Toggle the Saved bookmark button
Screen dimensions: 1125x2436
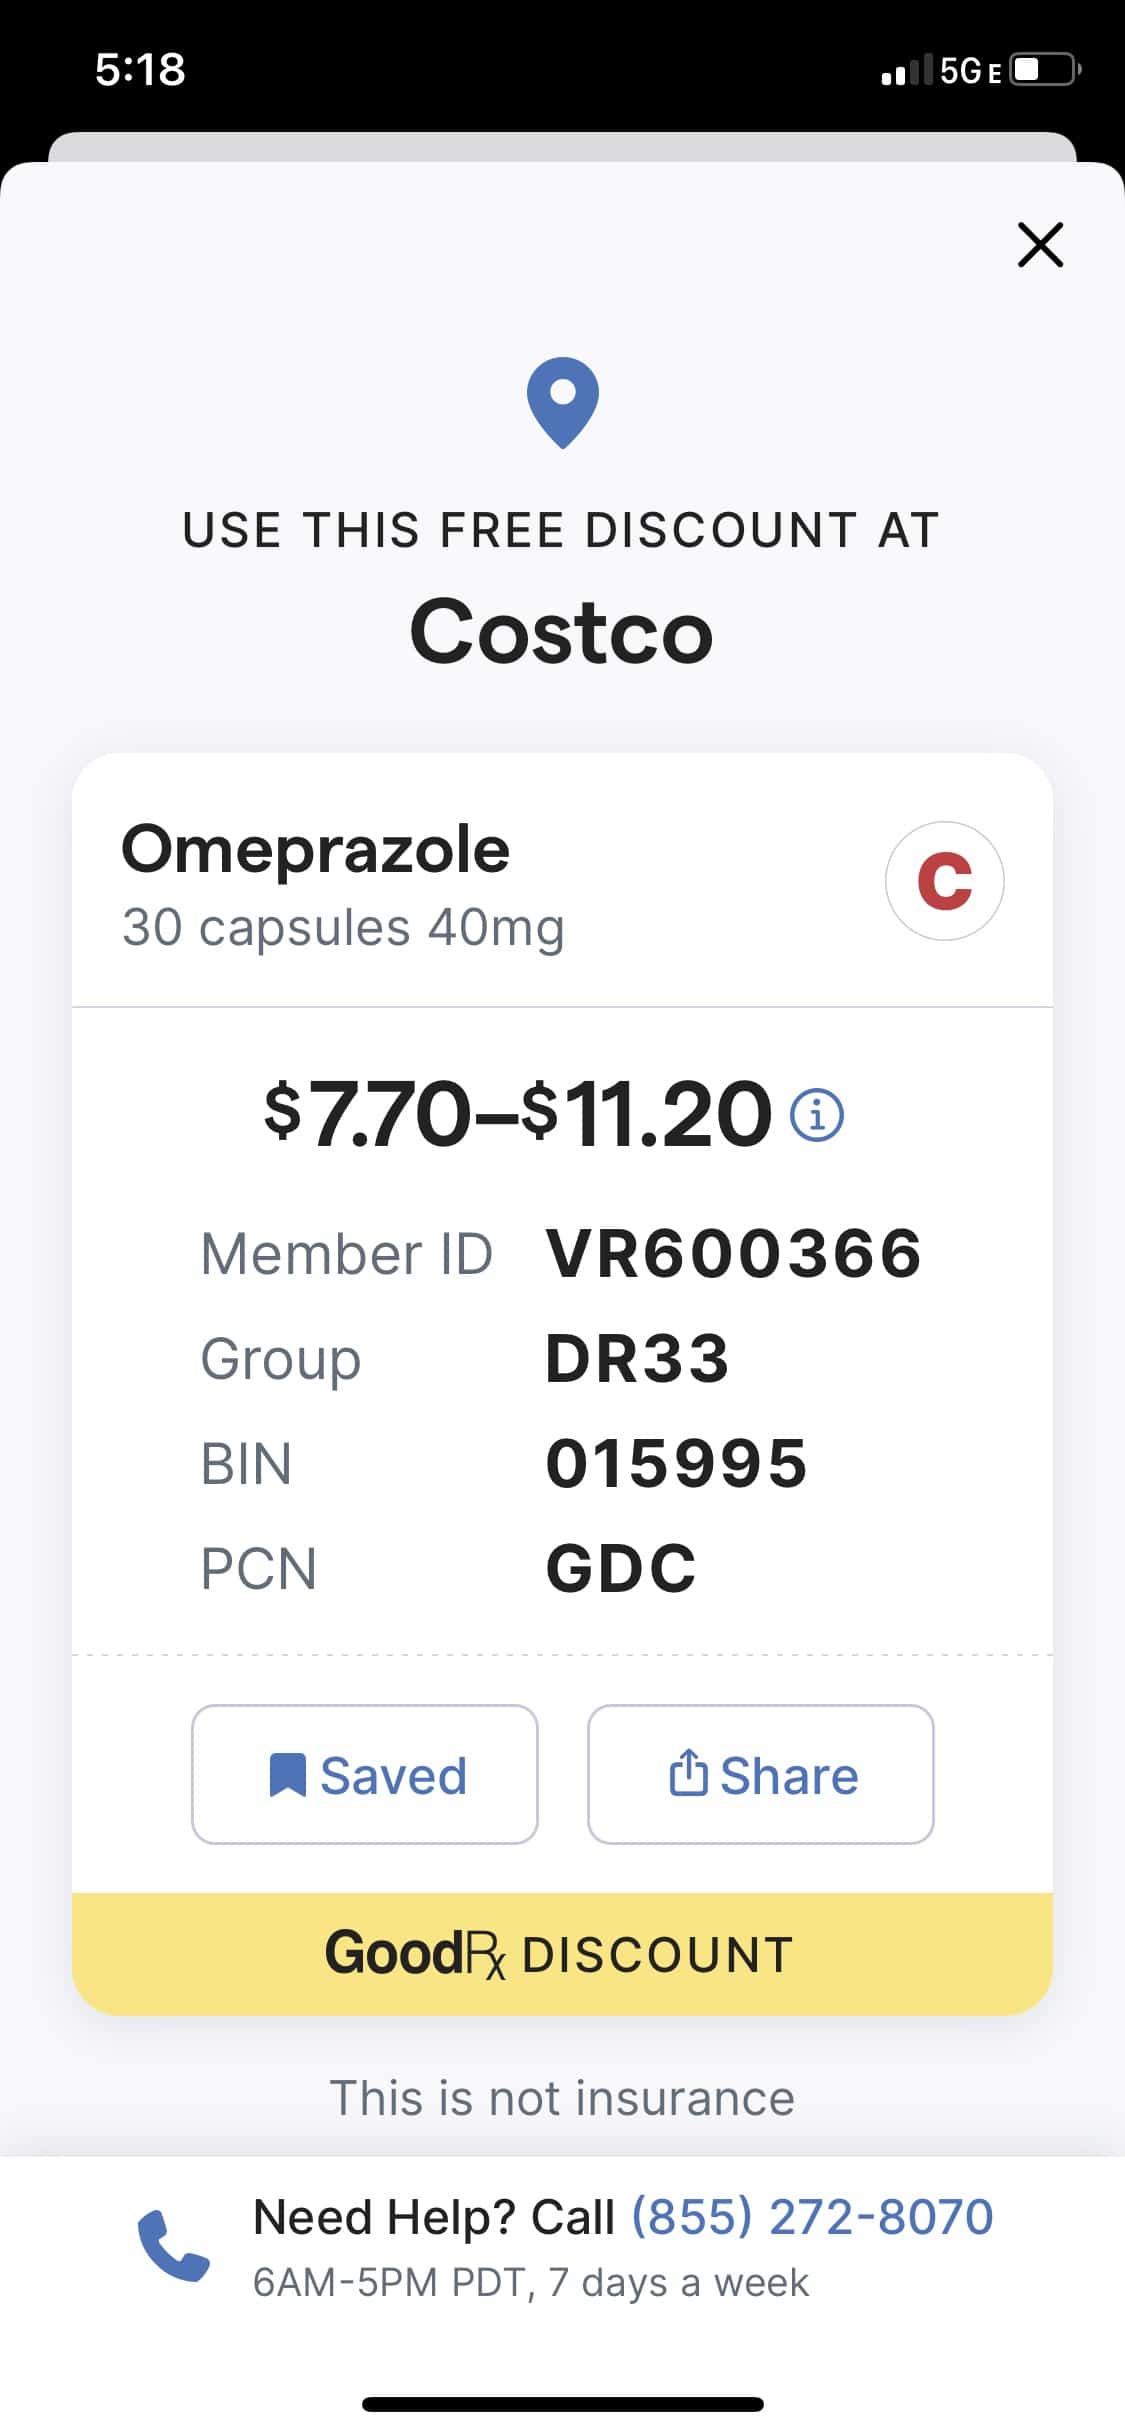[x=365, y=1774]
